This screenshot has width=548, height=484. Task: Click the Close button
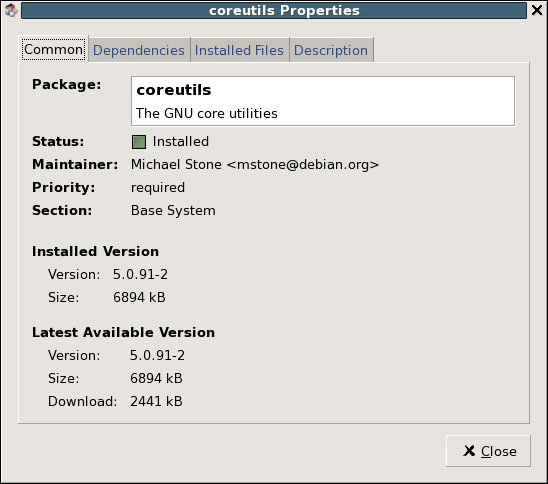pos(488,451)
